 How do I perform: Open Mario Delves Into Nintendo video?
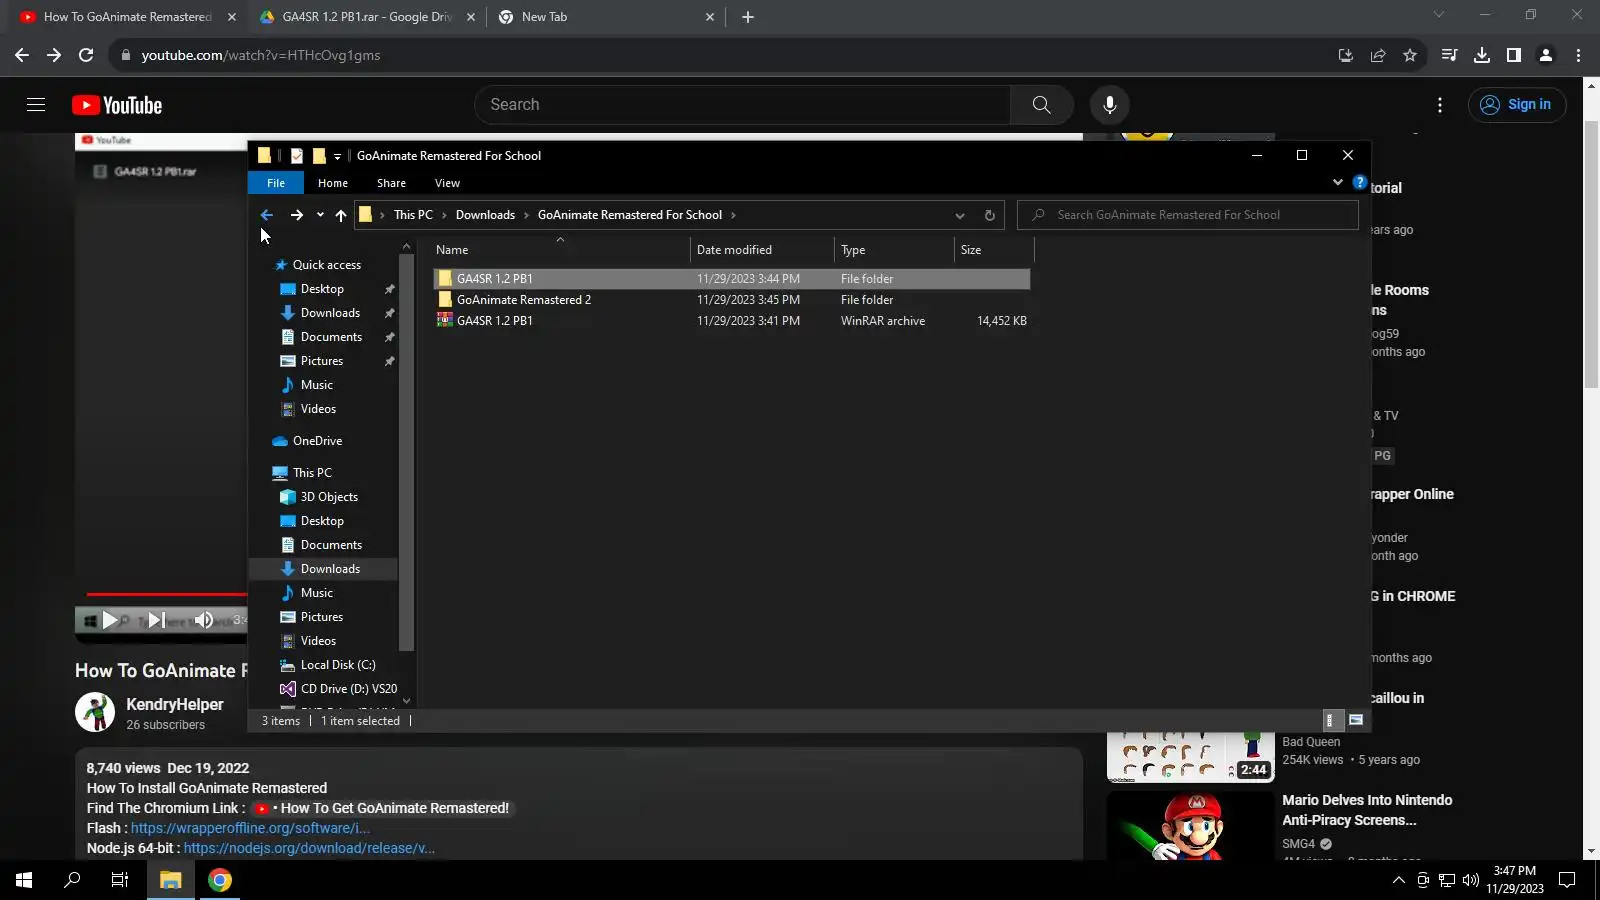(x=1367, y=810)
